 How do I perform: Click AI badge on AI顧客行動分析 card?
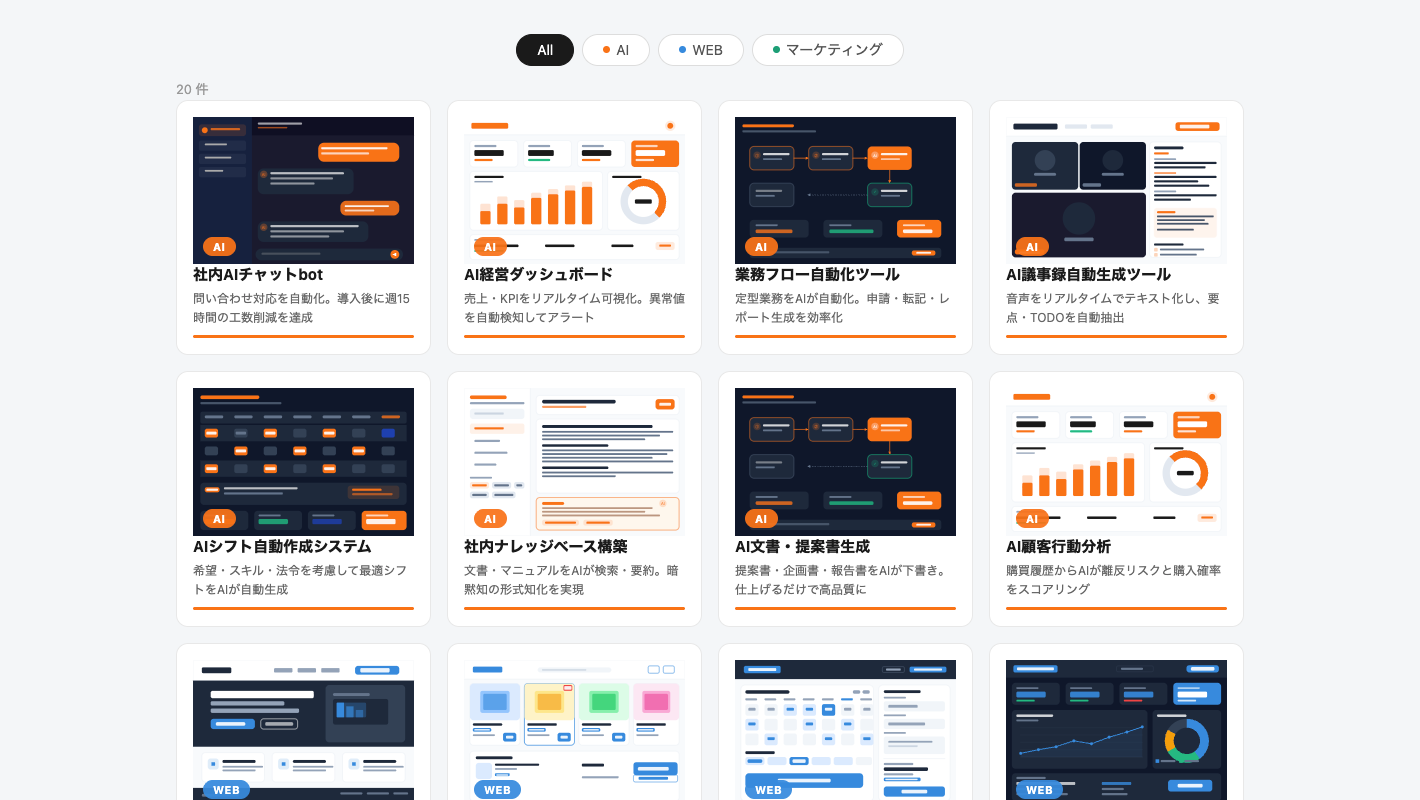click(x=1032, y=519)
